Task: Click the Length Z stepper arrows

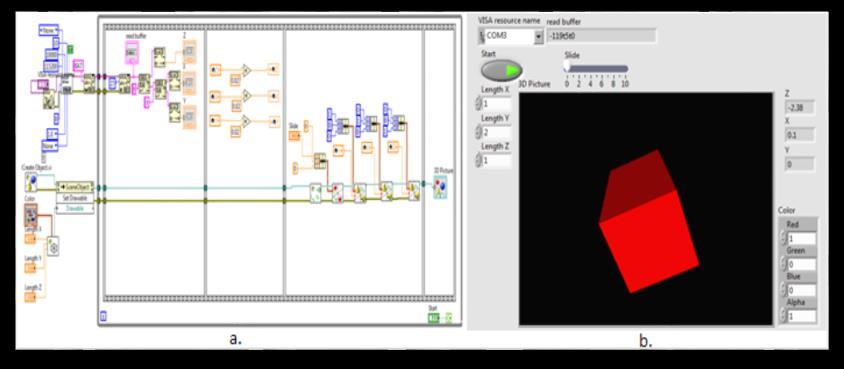Action: 478,160
